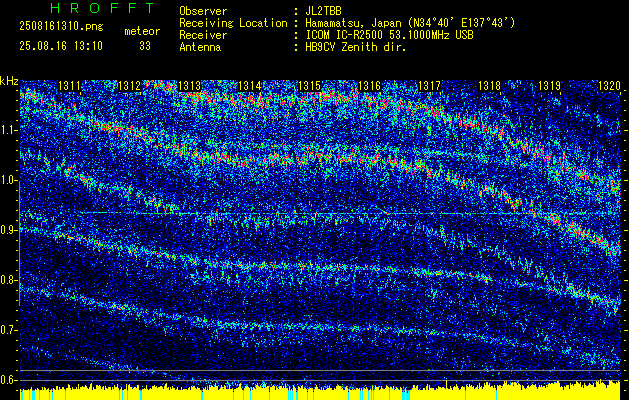
Task: Click the 1.0 frequency axis label
Action: coord(8,181)
